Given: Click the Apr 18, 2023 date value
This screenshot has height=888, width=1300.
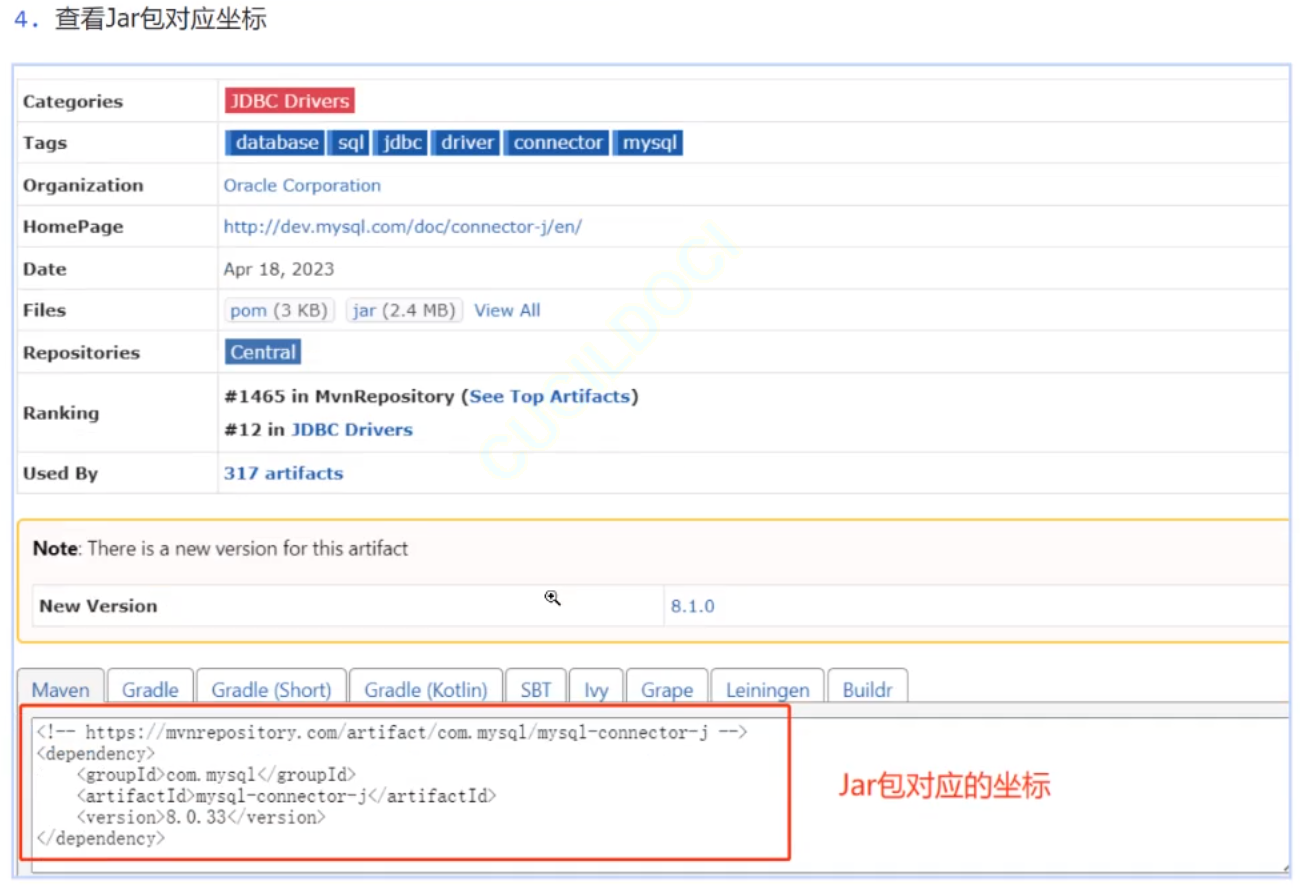Looking at the screenshot, I should (279, 269).
